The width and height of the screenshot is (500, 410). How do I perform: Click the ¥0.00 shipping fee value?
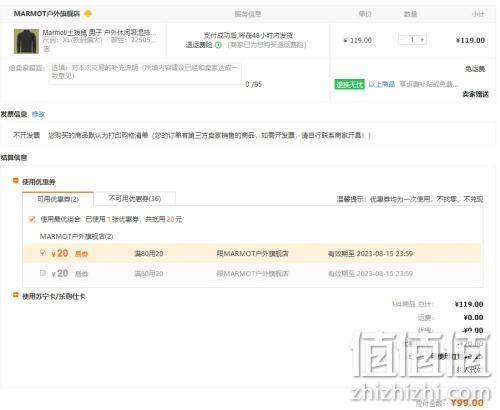click(x=473, y=317)
